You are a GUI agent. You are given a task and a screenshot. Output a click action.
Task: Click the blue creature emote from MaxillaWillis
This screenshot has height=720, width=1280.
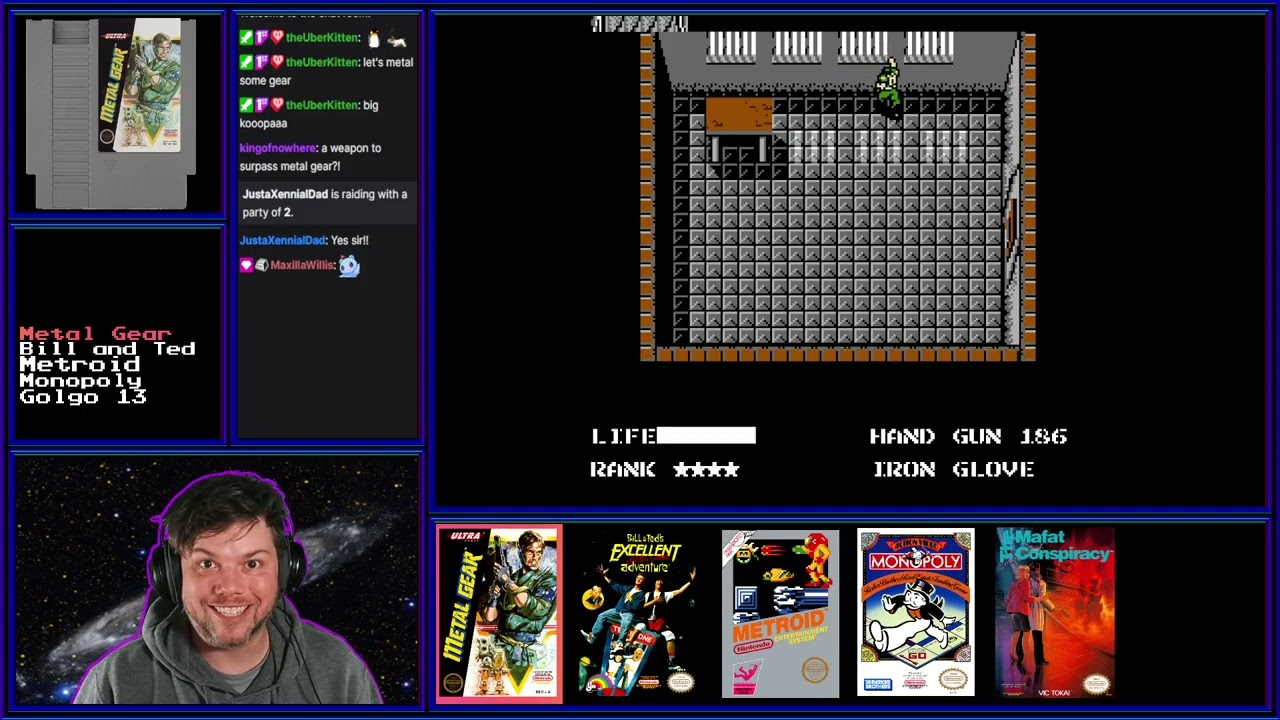pos(349,266)
